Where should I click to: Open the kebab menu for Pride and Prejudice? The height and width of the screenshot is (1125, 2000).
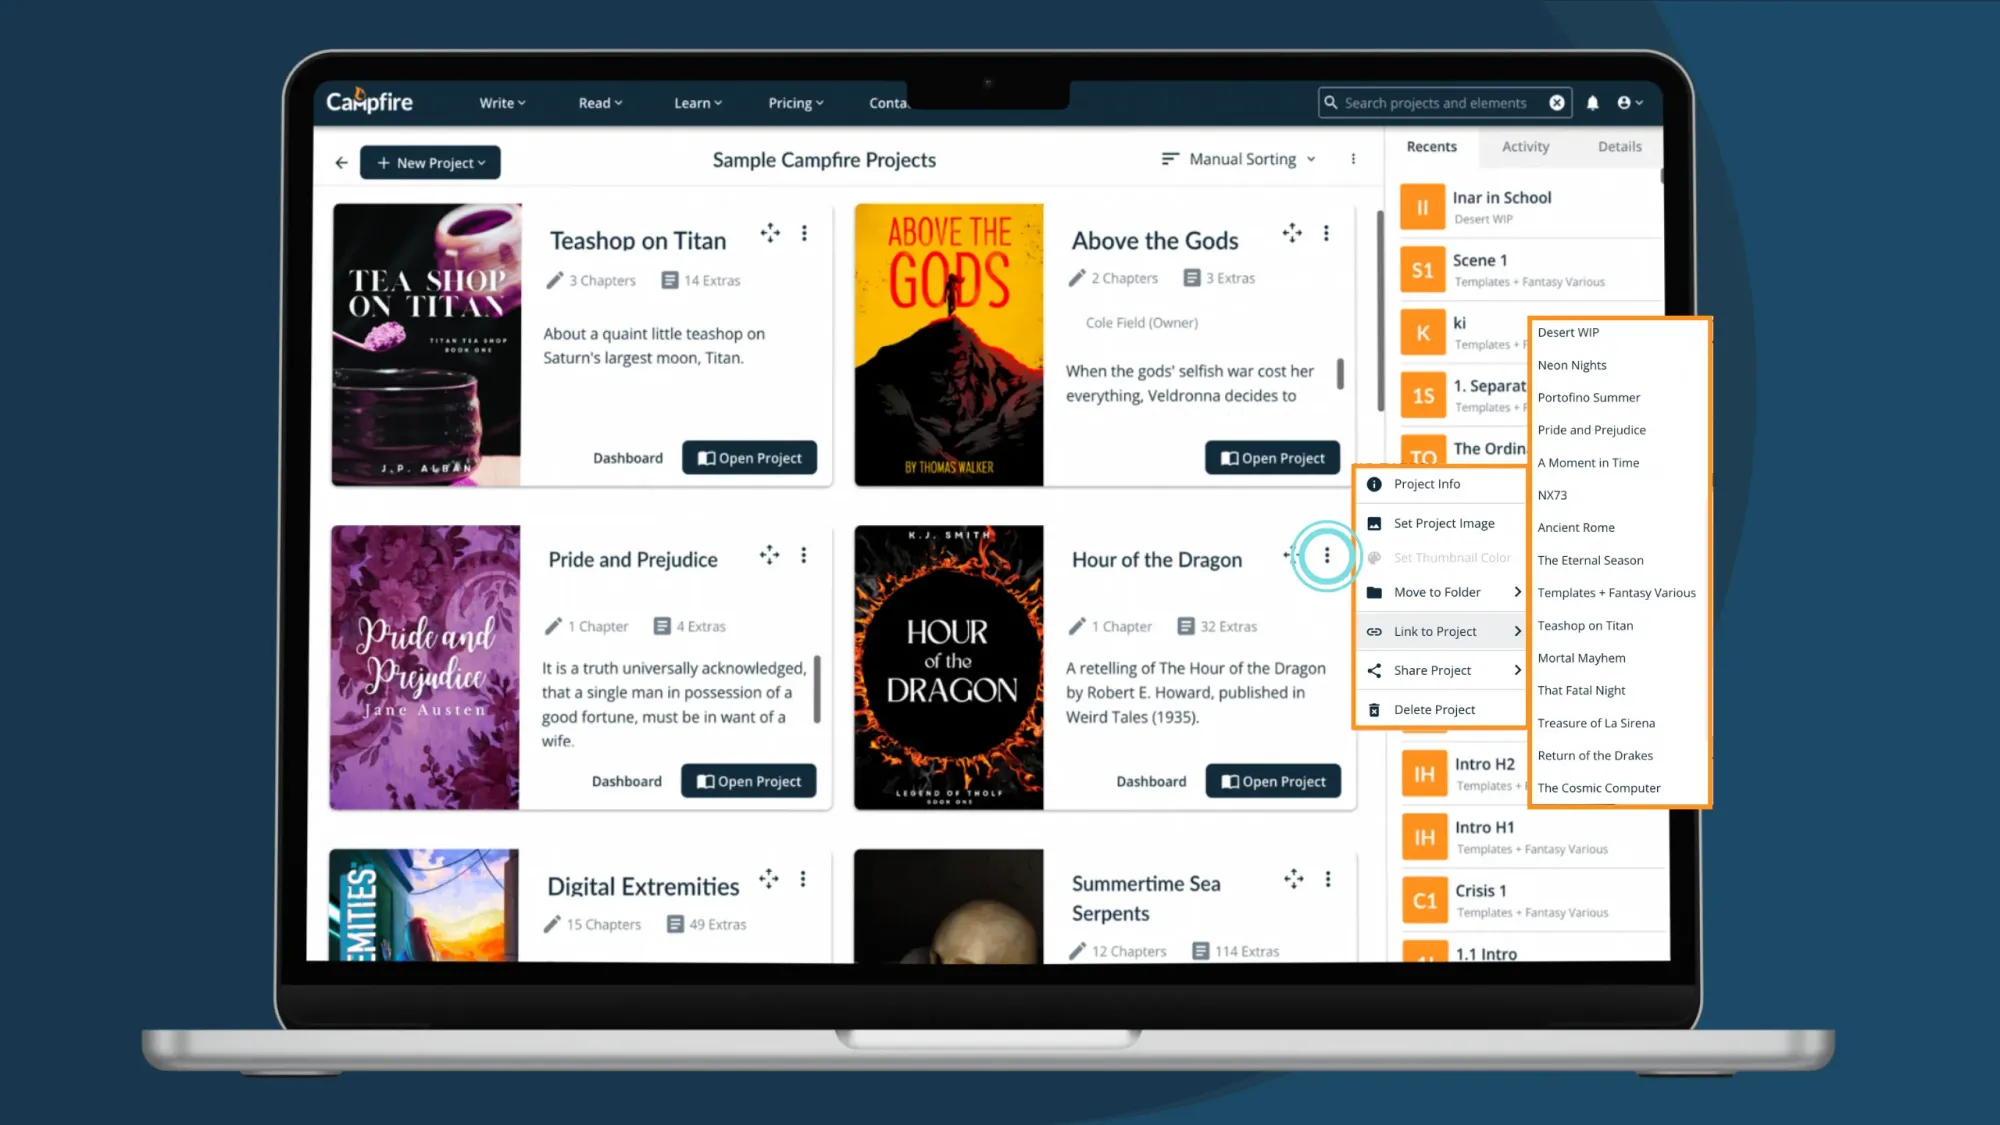pyautogui.click(x=803, y=555)
